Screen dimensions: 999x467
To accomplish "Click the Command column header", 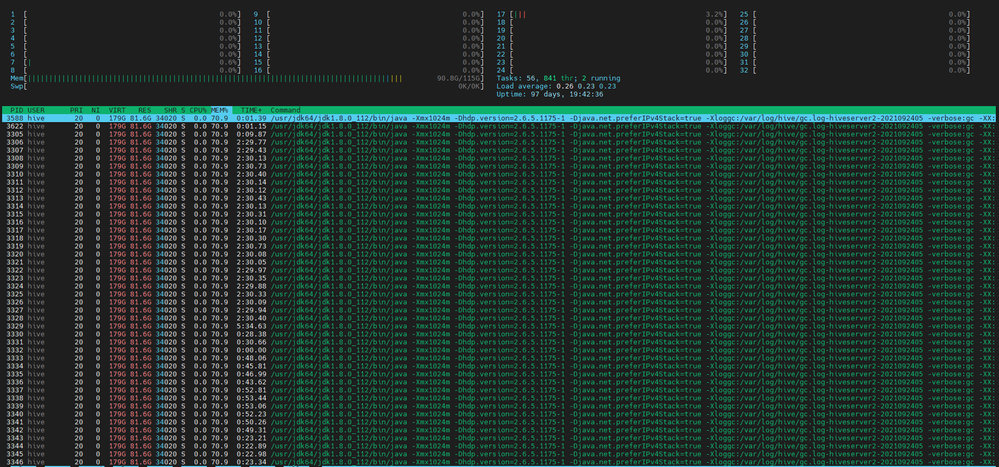I will coord(285,110).
